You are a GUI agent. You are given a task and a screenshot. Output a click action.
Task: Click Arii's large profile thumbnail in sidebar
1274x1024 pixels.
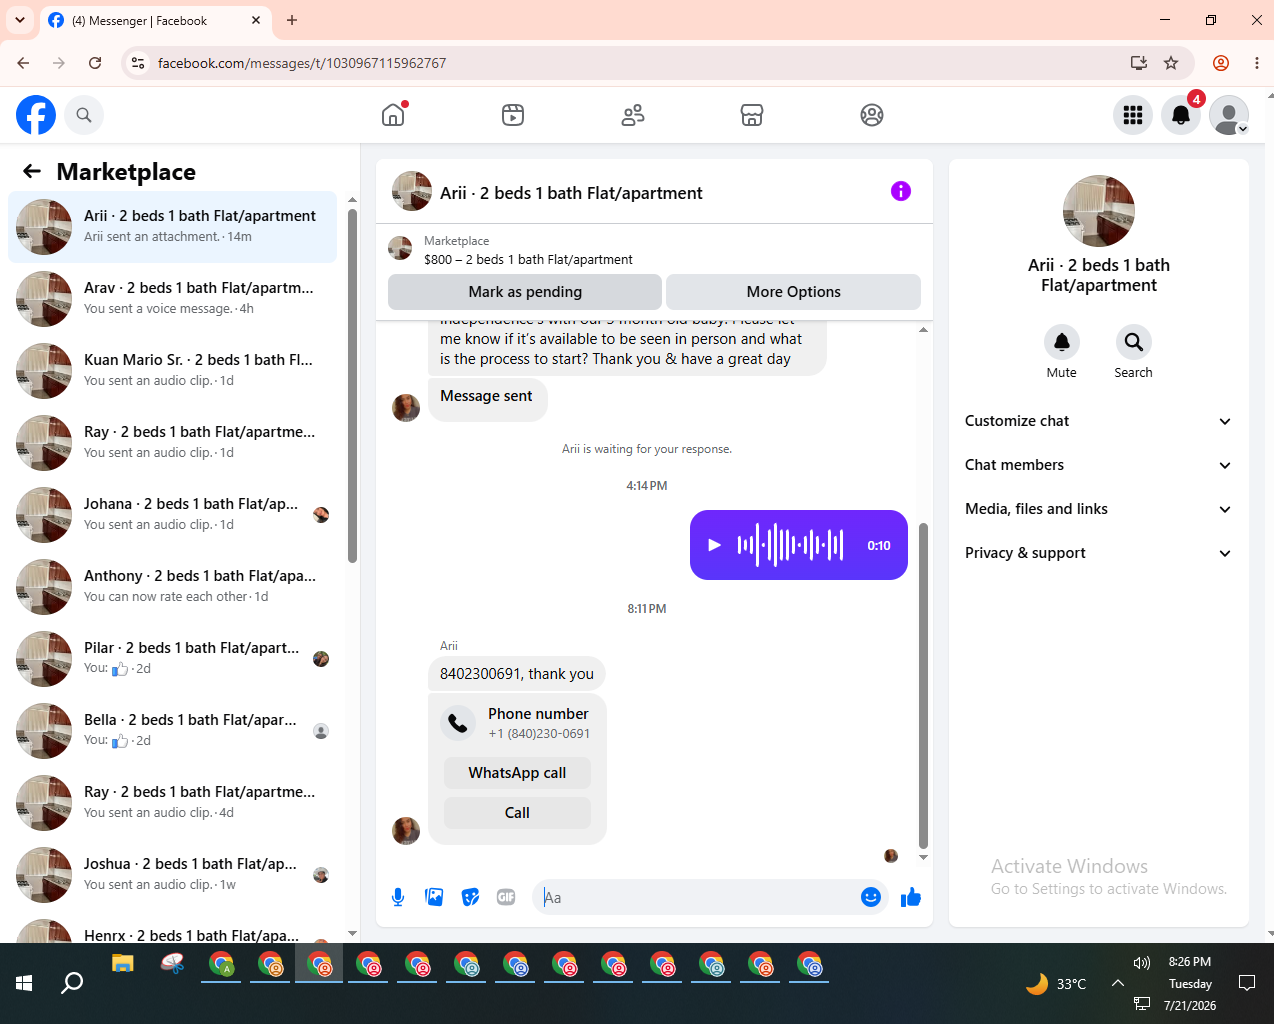click(x=1099, y=211)
